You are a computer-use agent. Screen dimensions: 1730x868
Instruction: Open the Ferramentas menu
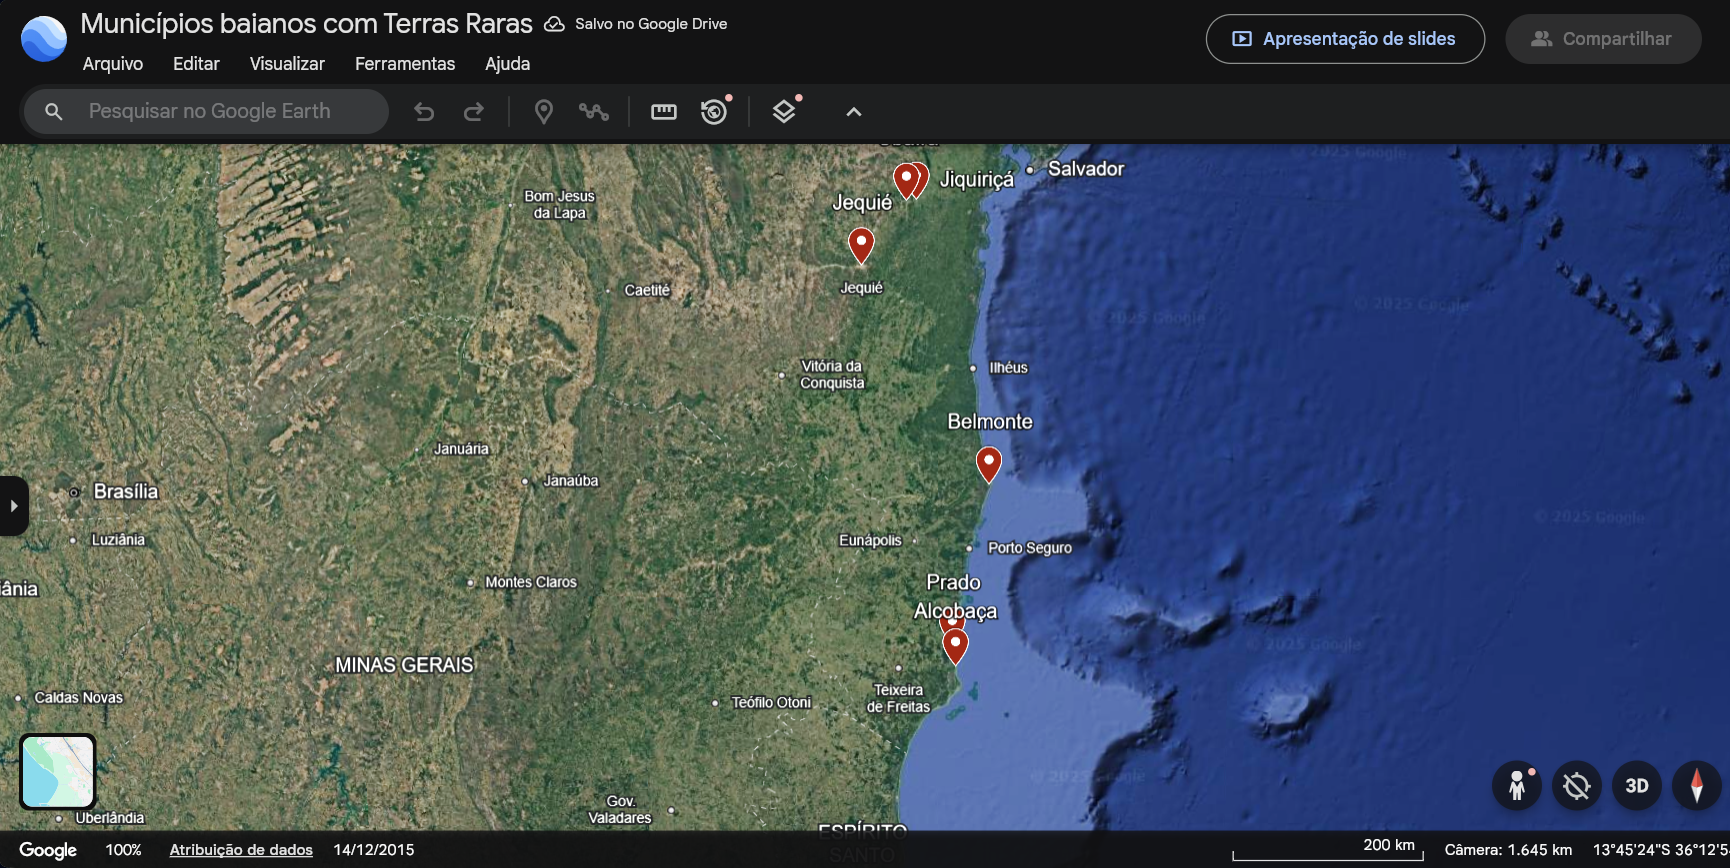pyautogui.click(x=405, y=64)
